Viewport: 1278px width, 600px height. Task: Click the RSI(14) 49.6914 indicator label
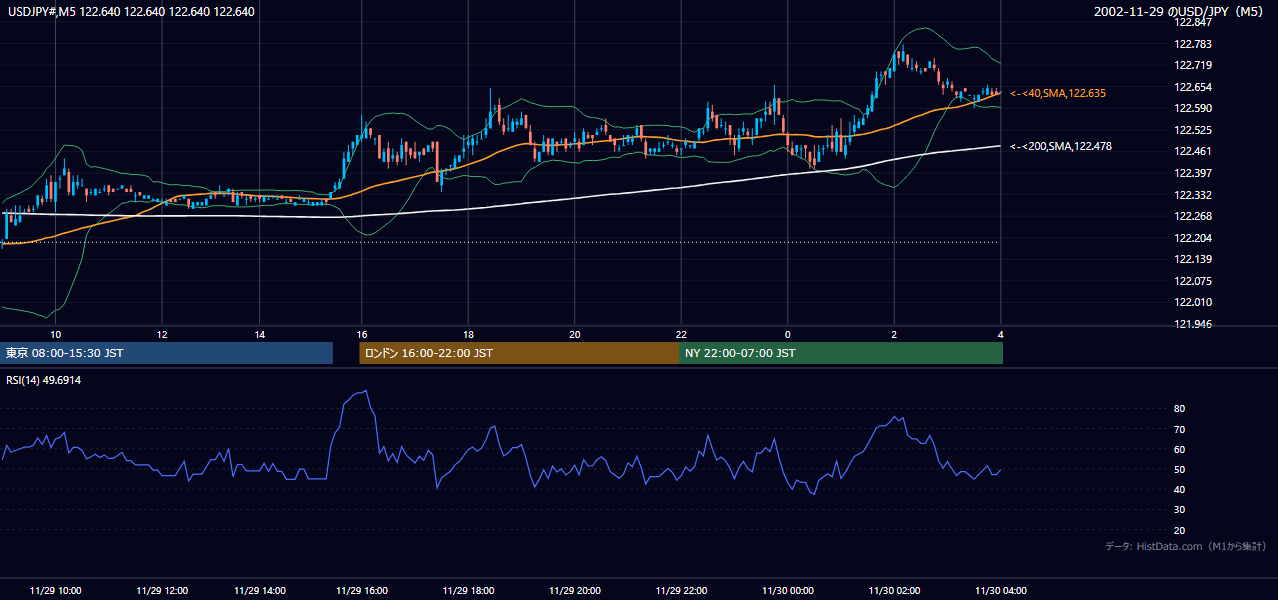point(44,380)
